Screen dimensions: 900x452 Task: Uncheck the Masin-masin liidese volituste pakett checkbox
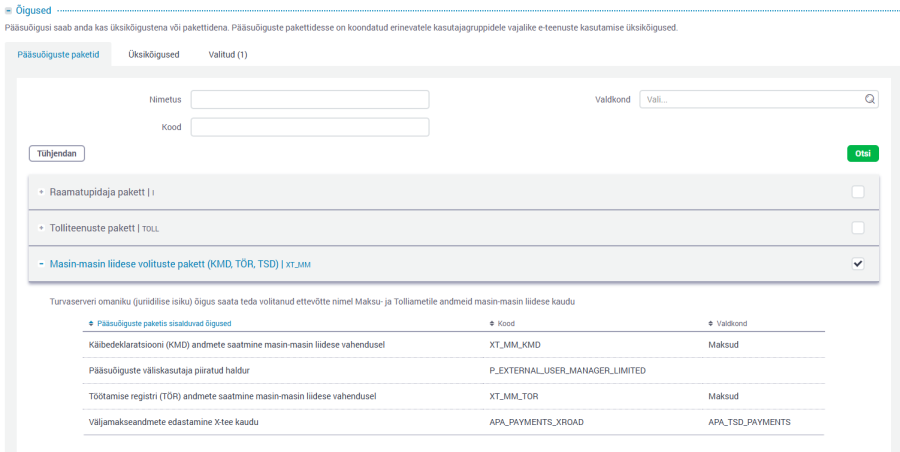(x=858, y=264)
